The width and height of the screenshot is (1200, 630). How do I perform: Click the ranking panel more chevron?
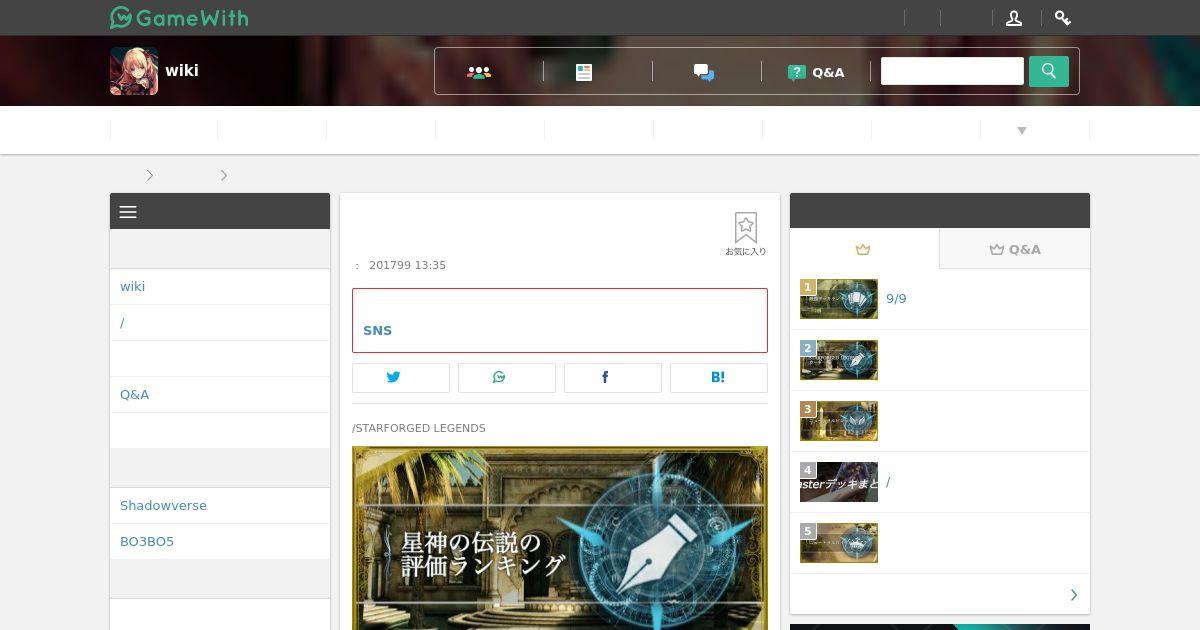pyautogui.click(x=1074, y=595)
